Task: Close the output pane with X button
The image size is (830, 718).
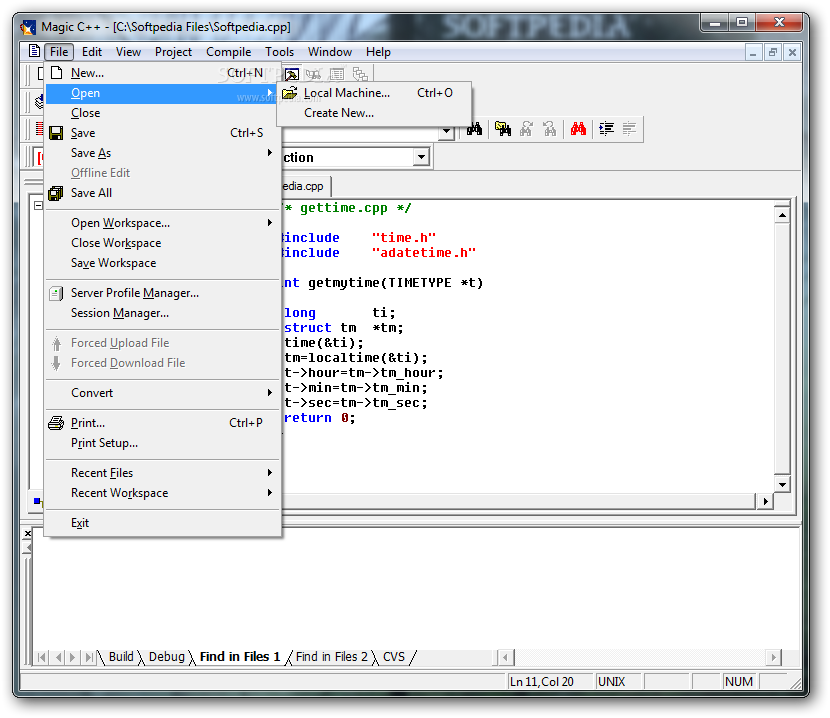Action: click(x=28, y=534)
